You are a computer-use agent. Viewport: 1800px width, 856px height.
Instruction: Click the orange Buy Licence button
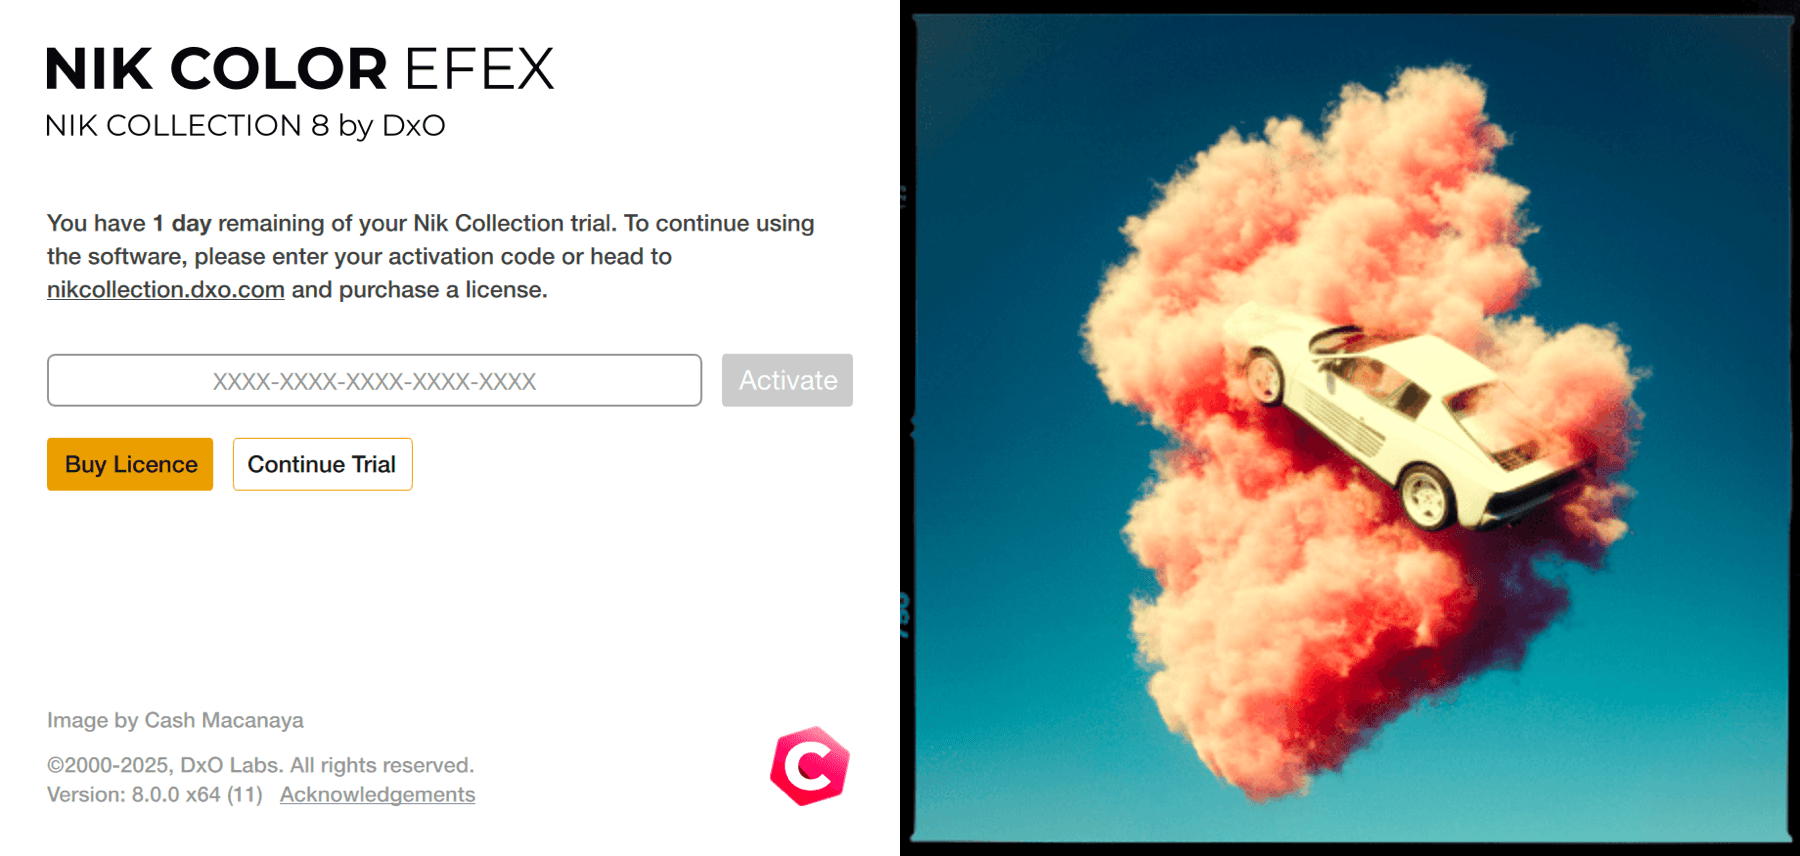point(130,464)
